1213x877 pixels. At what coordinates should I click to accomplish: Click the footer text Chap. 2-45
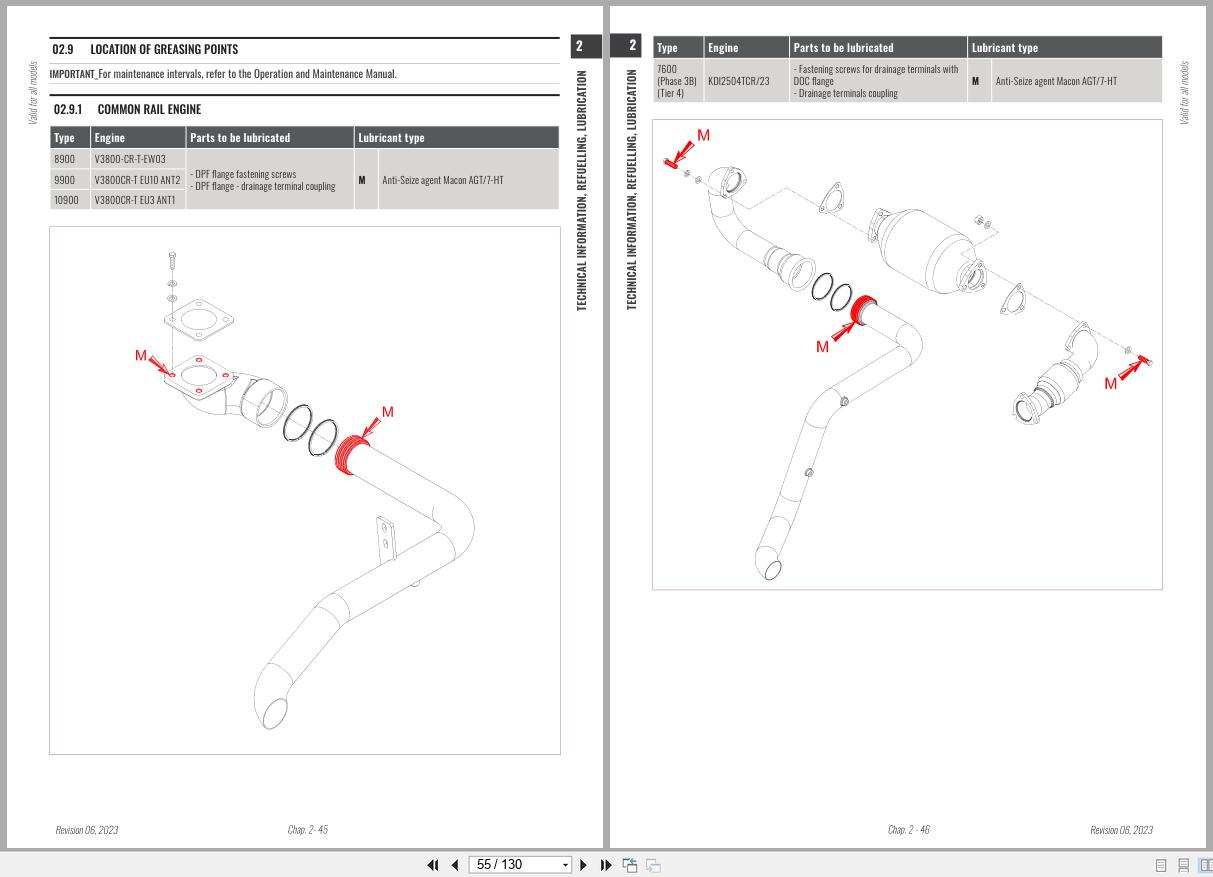308,829
